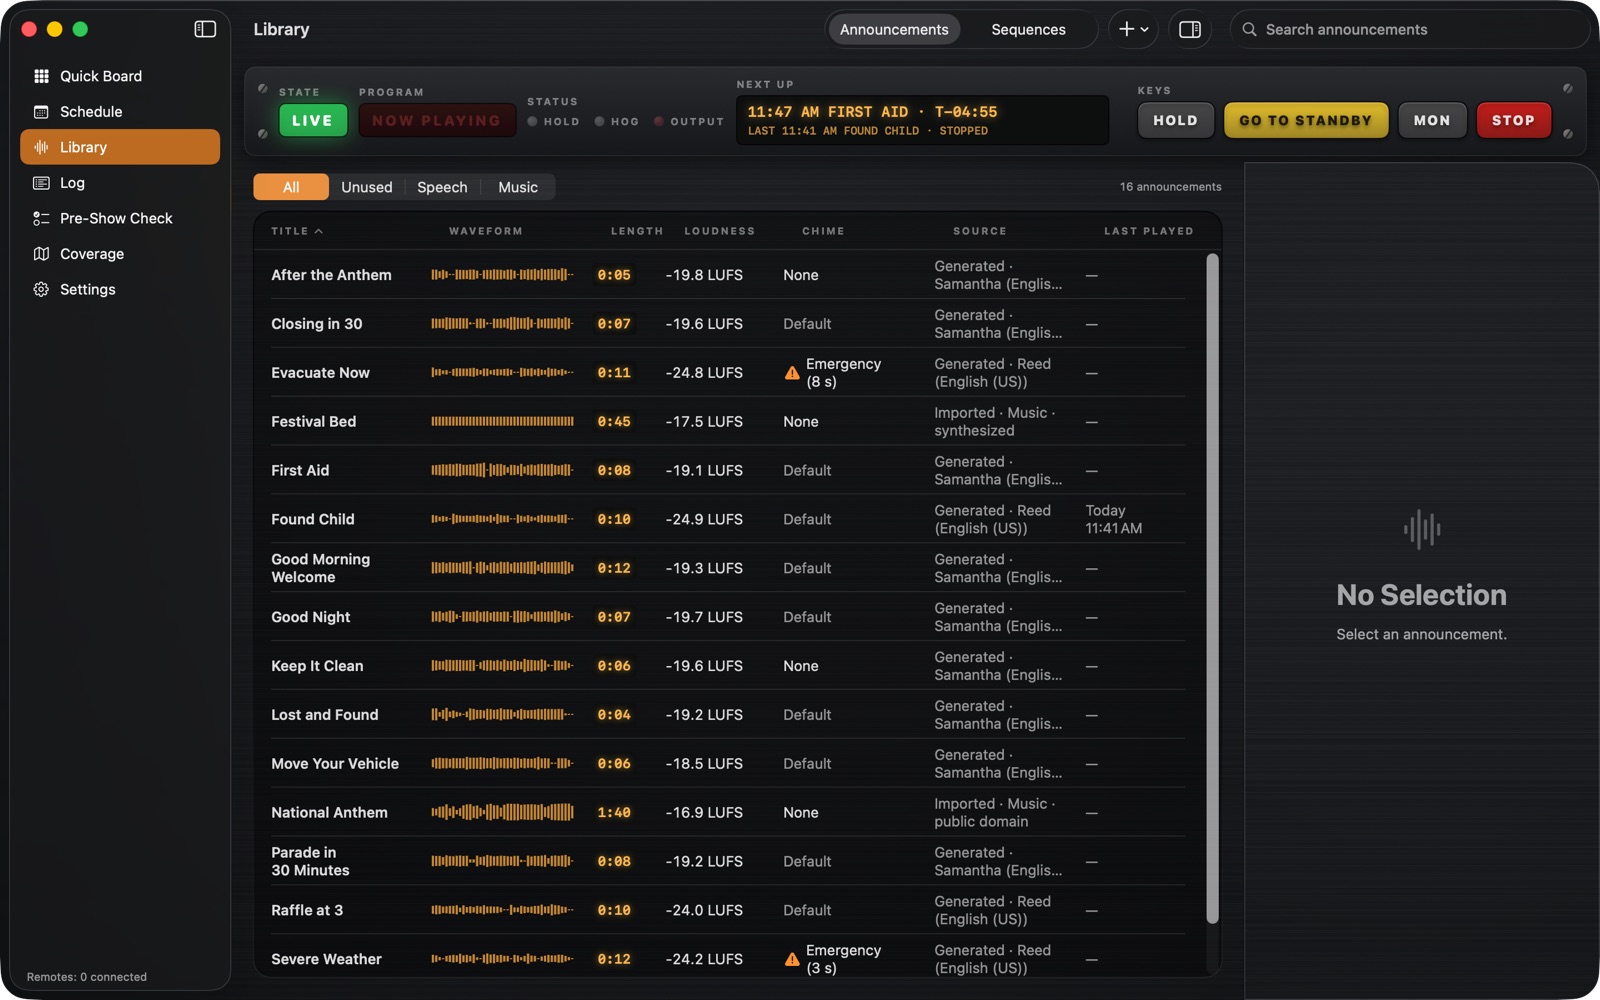1600x1000 pixels.
Task: Click the After the Anthem waveform
Action: point(502,275)
